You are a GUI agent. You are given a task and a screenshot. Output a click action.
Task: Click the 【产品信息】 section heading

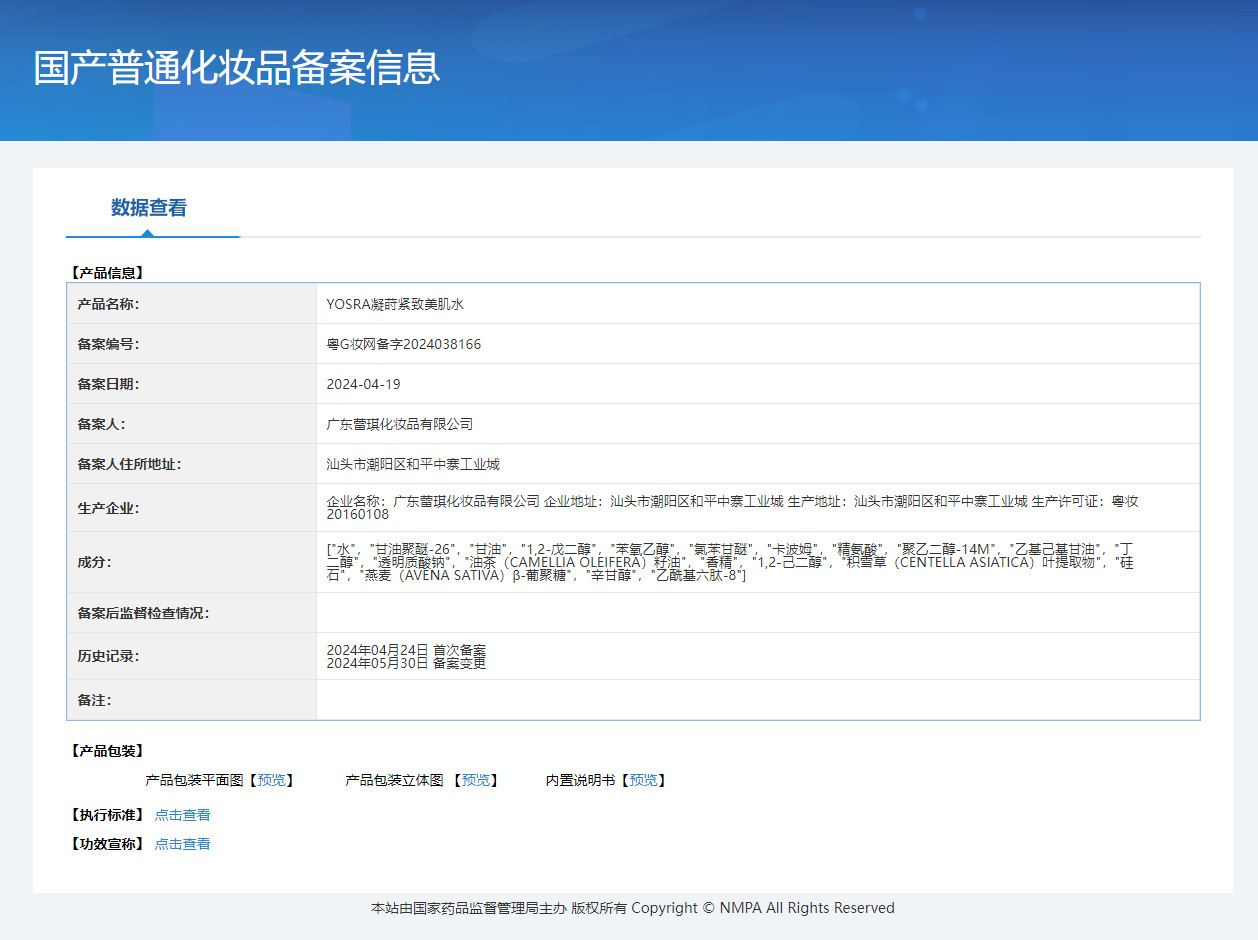(x=107, y=272)
